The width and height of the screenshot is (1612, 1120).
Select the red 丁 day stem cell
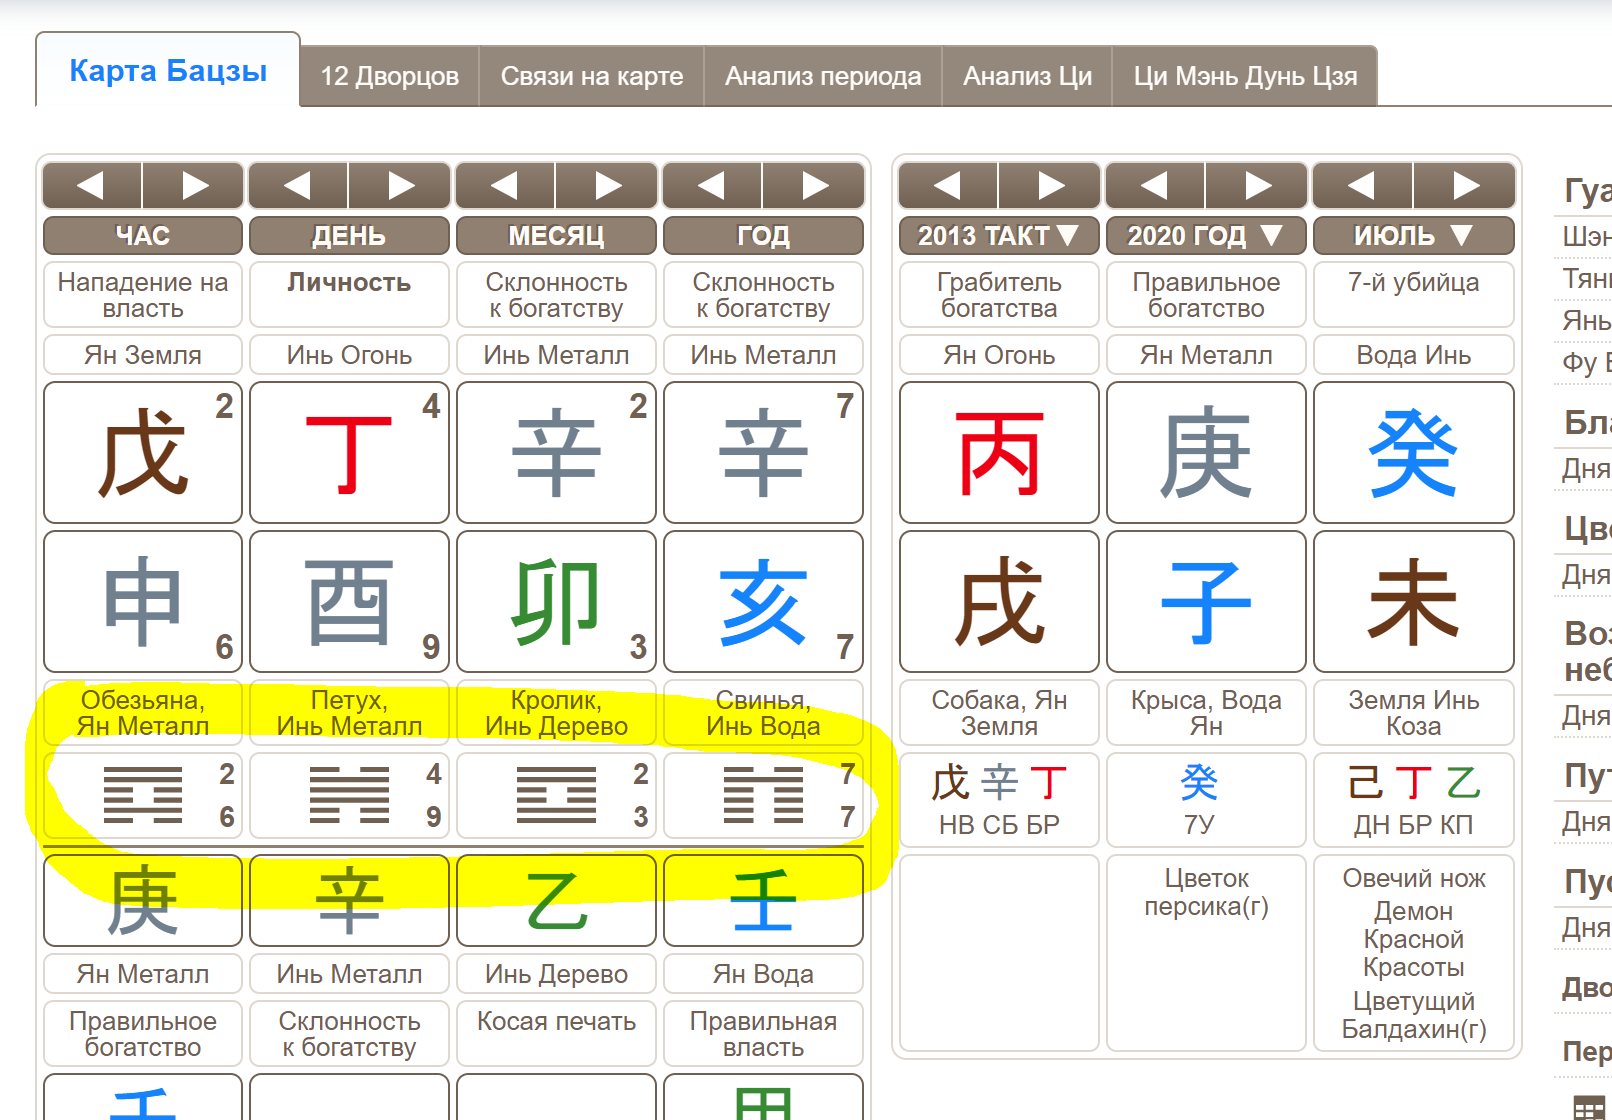349,452
